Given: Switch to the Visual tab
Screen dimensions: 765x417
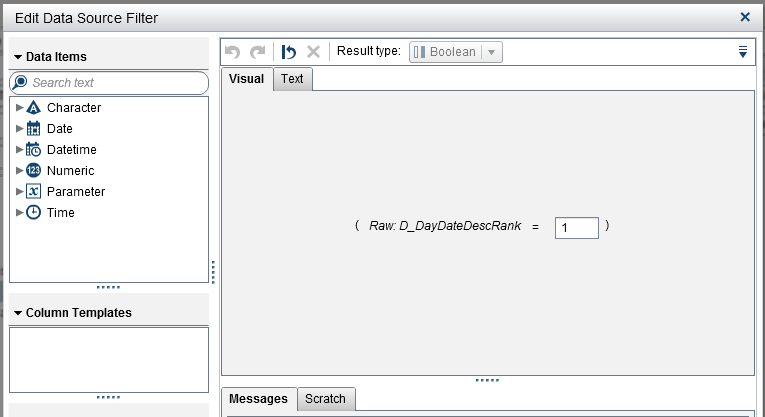Looking at the screenshot, I should point(246,79).
